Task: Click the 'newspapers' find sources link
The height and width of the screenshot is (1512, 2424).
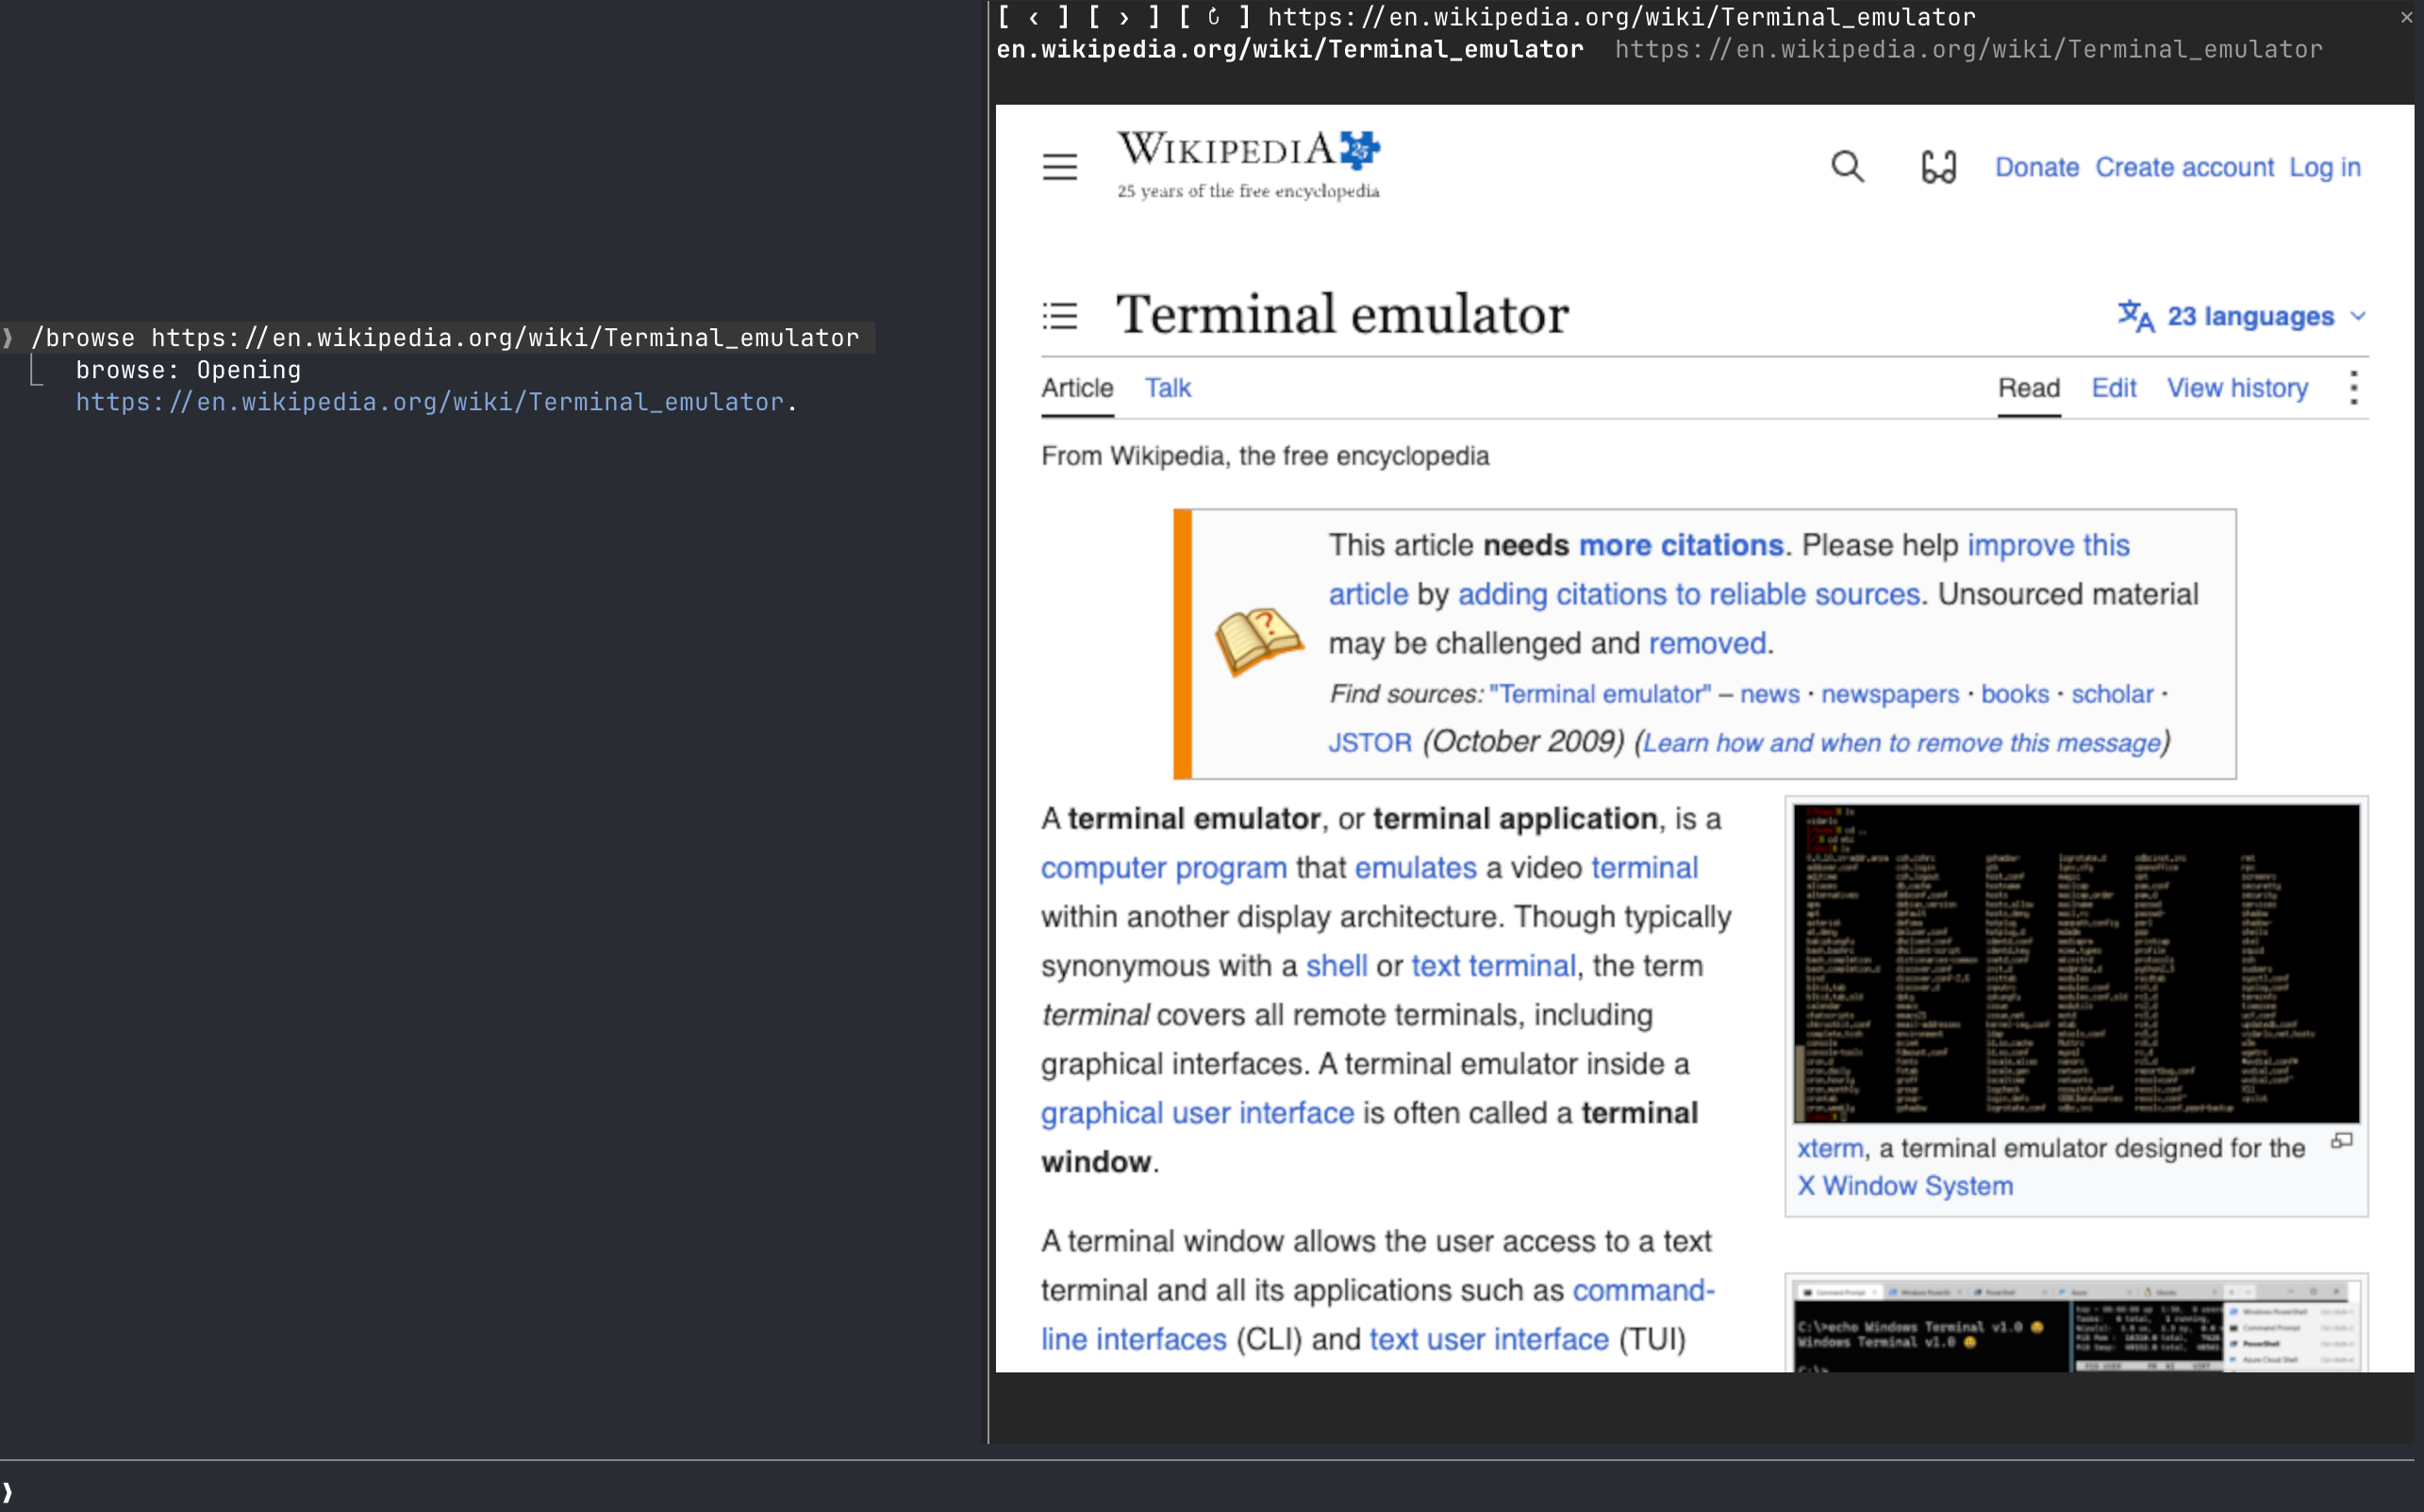Action: pyautogui.click(x=1889, y=694)
